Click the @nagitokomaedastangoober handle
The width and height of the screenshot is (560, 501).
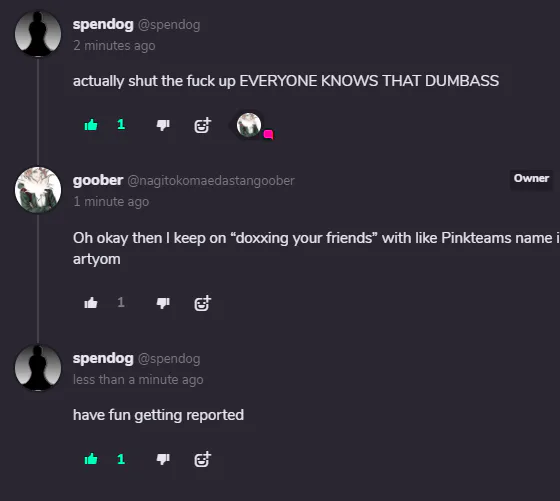point(211,181)
